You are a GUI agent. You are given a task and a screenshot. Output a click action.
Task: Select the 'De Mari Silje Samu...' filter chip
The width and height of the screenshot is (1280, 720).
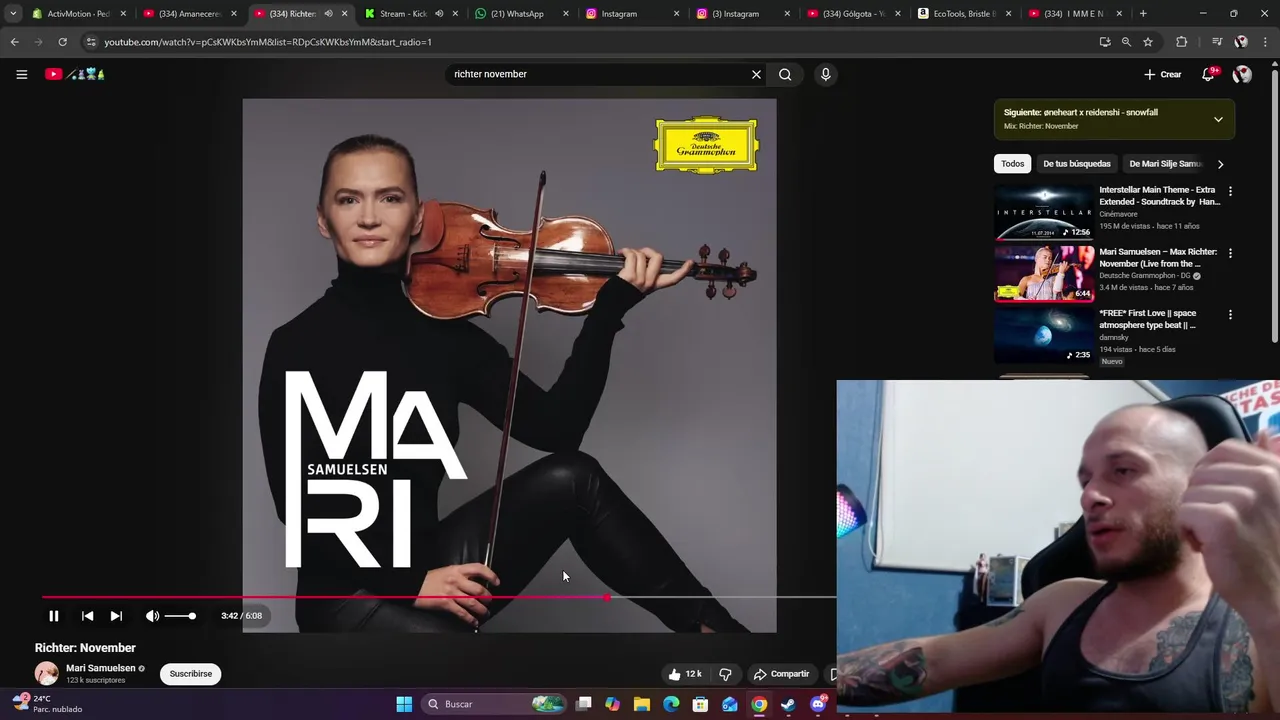[1165, 164]
